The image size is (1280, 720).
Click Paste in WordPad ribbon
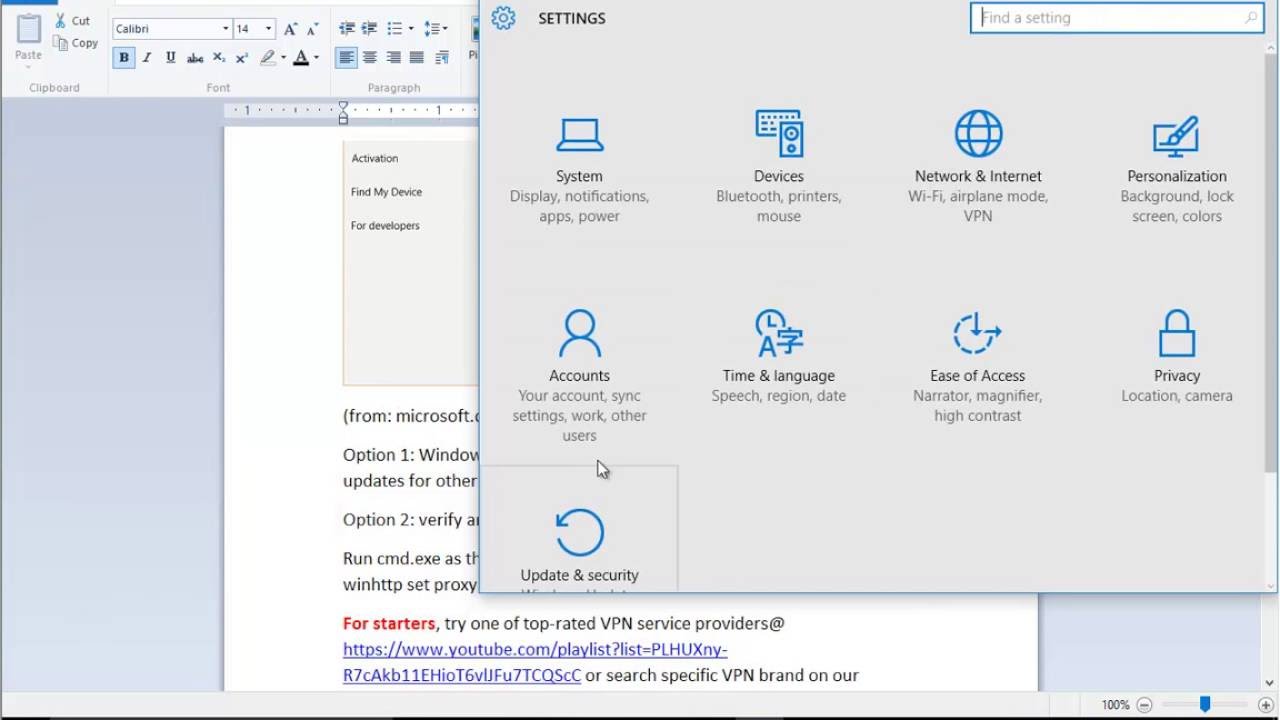point(29,38)
